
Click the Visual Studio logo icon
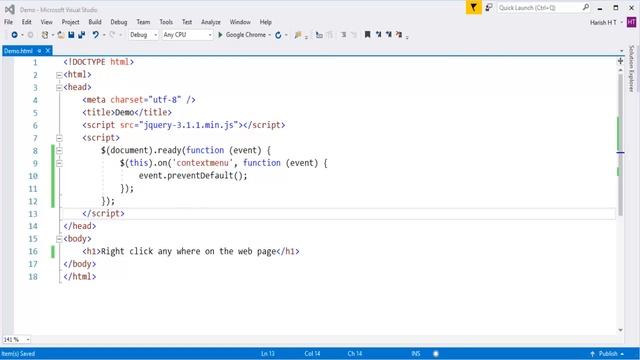[10, 9]
